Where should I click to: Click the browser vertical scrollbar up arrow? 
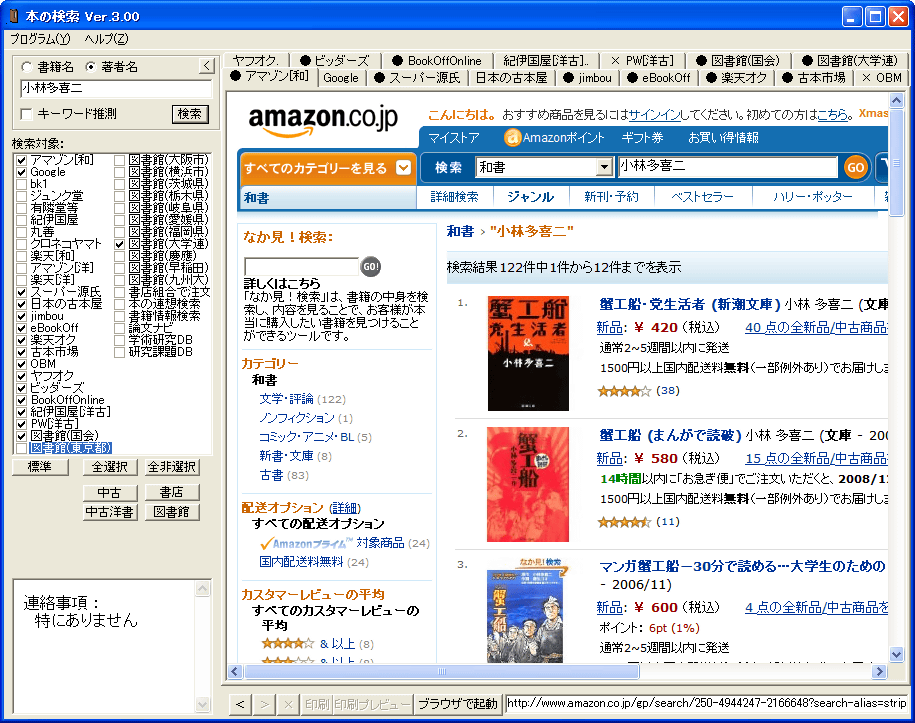click(896, 100)
